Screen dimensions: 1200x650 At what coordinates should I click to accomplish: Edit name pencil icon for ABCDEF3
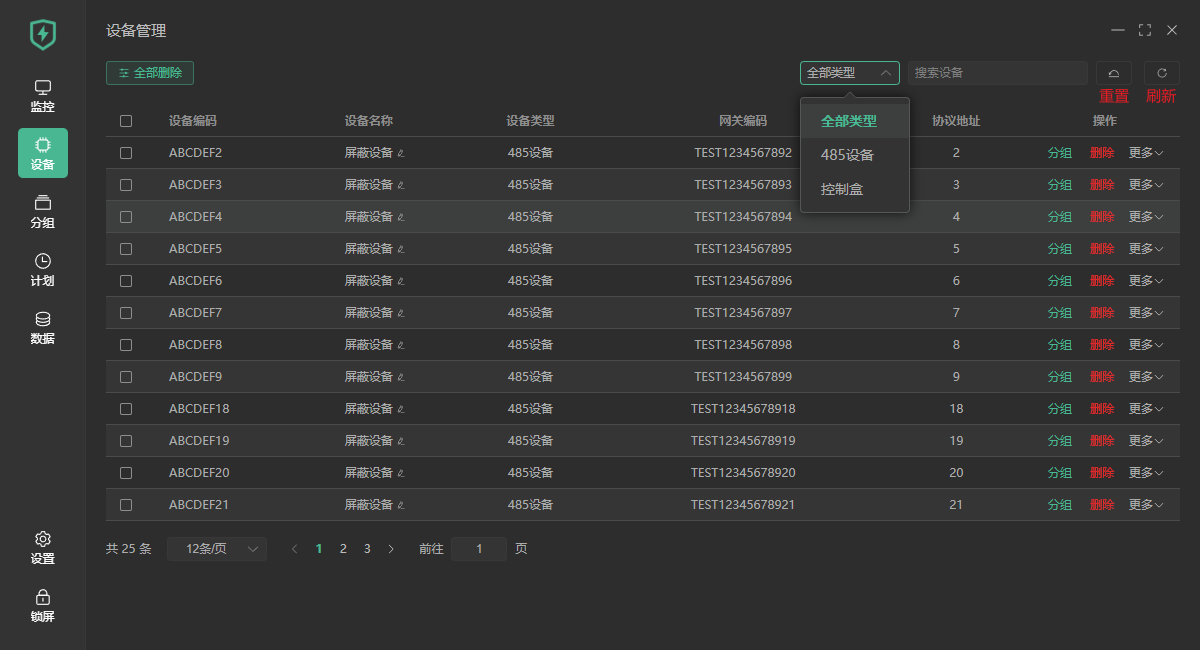(x=401, y=185)
